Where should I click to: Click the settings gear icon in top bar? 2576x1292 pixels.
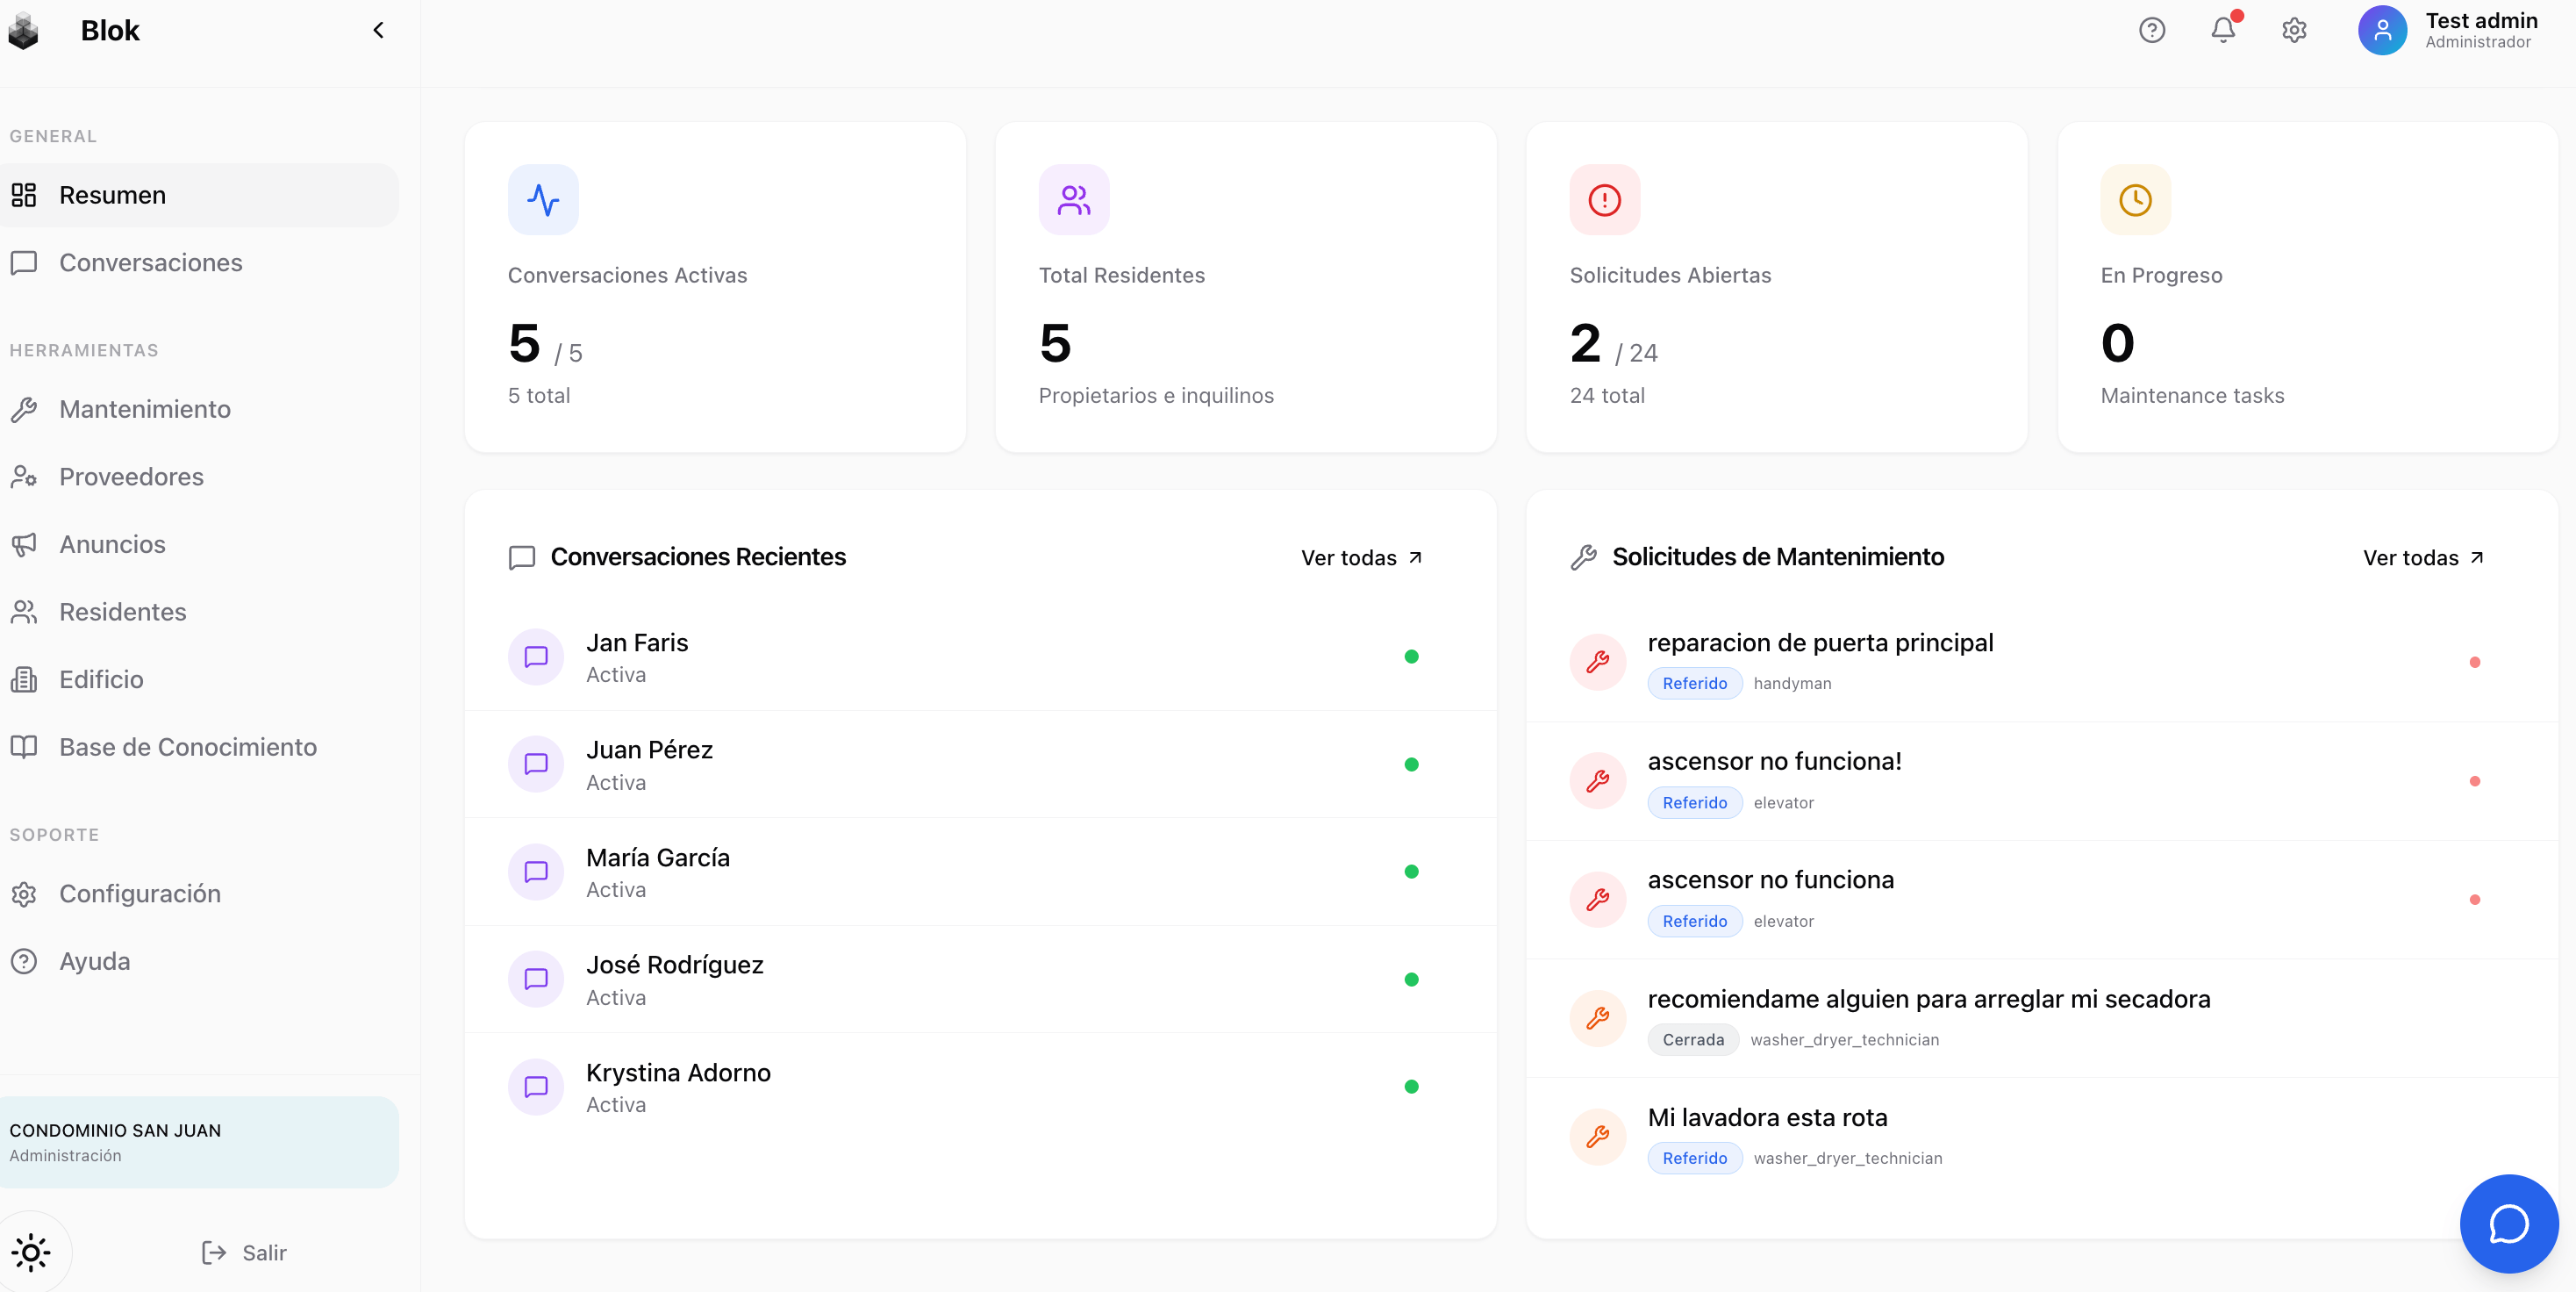point(2293,30)
